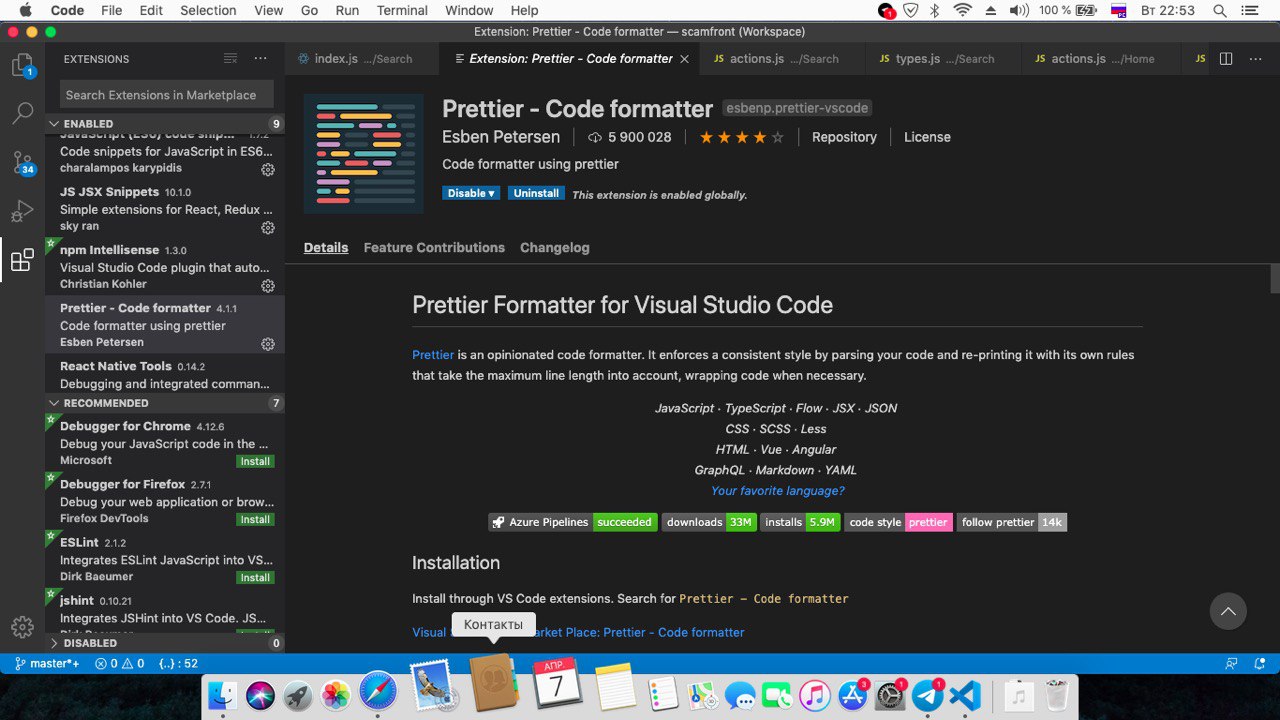1280x720 pixels.
Task: Expand the DISABLED extensions section
Action: (165, 643)
